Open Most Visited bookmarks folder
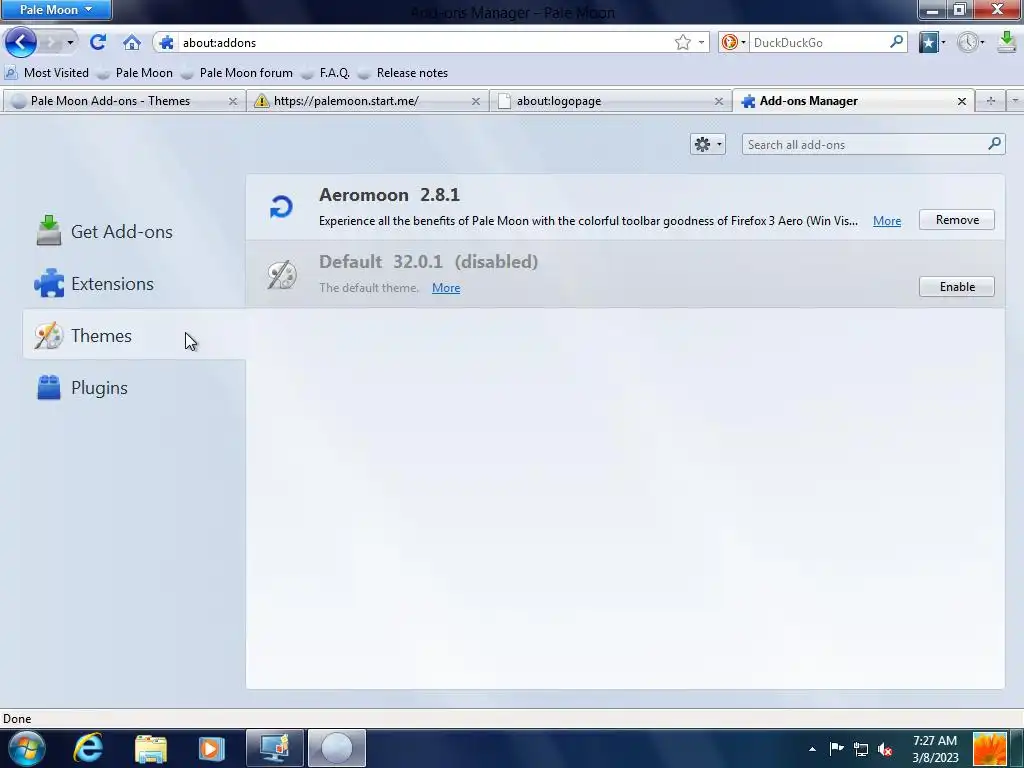 coord(47,72)
